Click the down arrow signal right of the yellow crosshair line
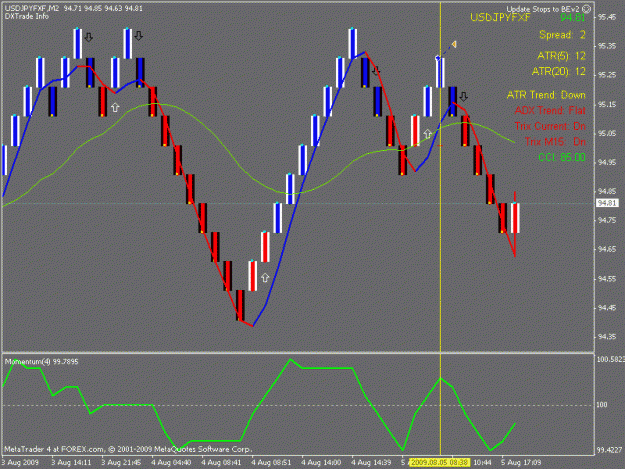The width and height of the screenshot is (625, 469). click(x=463, y=96)
